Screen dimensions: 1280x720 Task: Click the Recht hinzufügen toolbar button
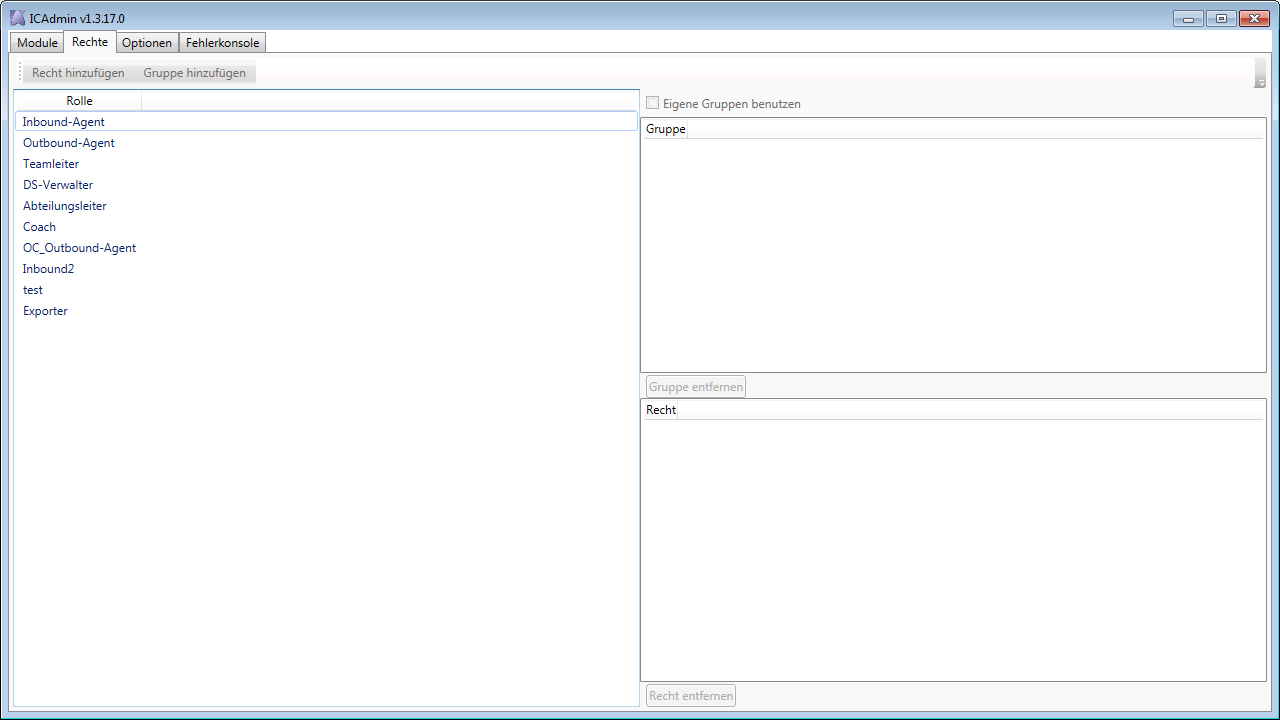click(78, 73)
